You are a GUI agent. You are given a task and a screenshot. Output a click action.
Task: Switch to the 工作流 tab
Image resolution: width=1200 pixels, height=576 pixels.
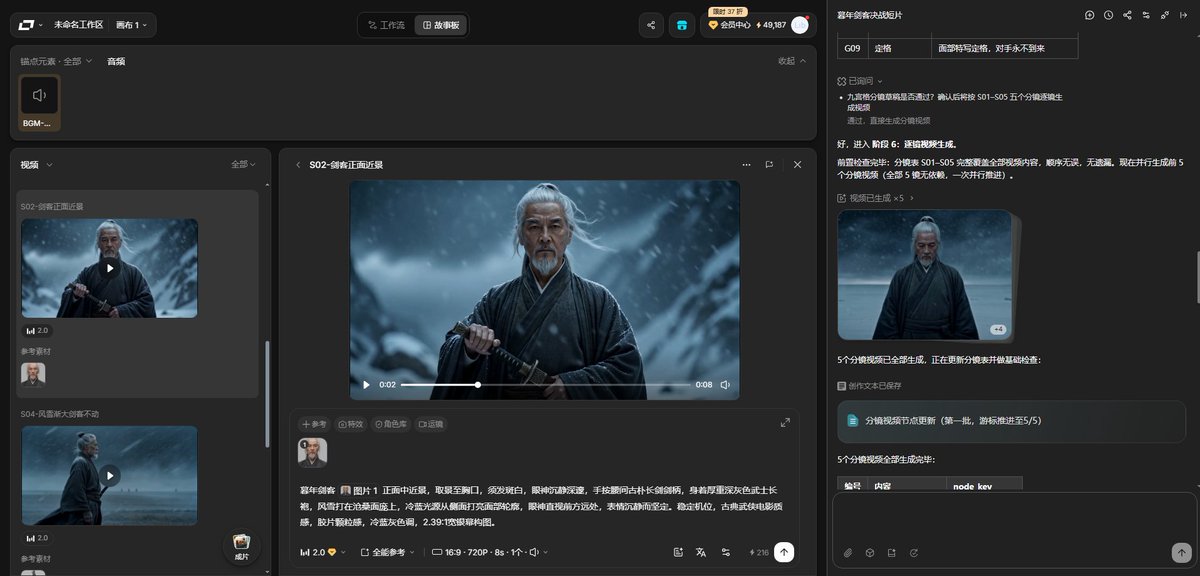click(386, 25)
